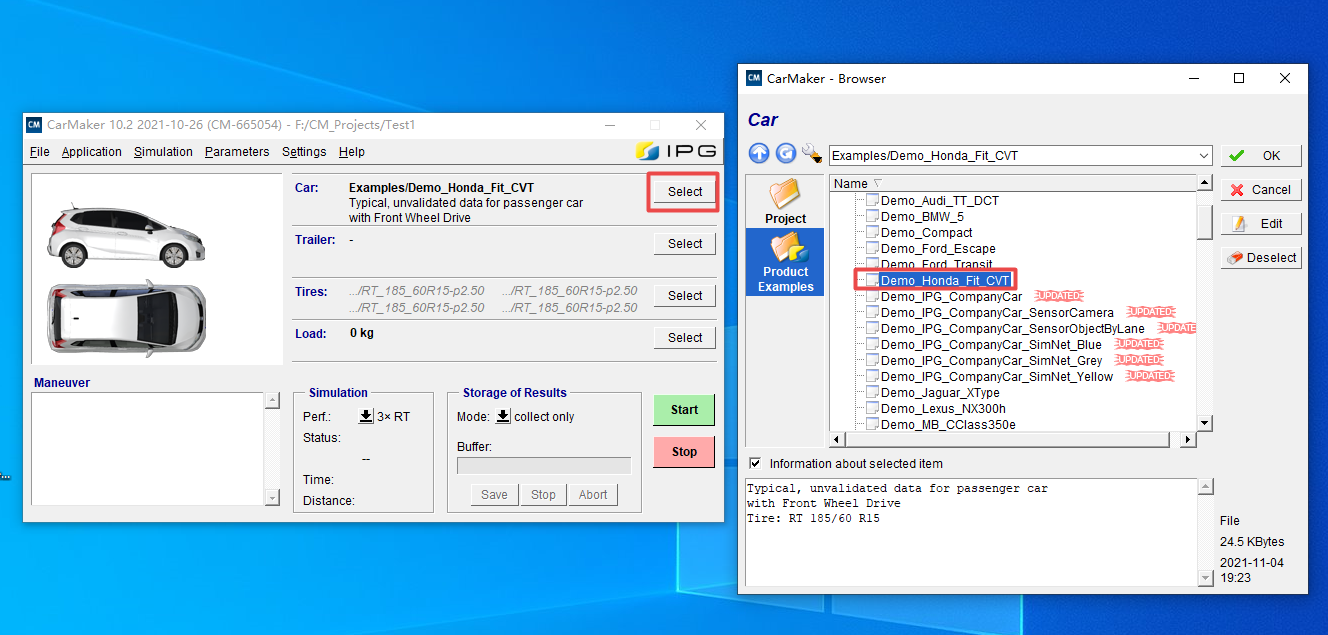This screenshot has height=635, width=1328.
Task: Select Demo_Jaguar_XType in list
Action: coord(940,392)
